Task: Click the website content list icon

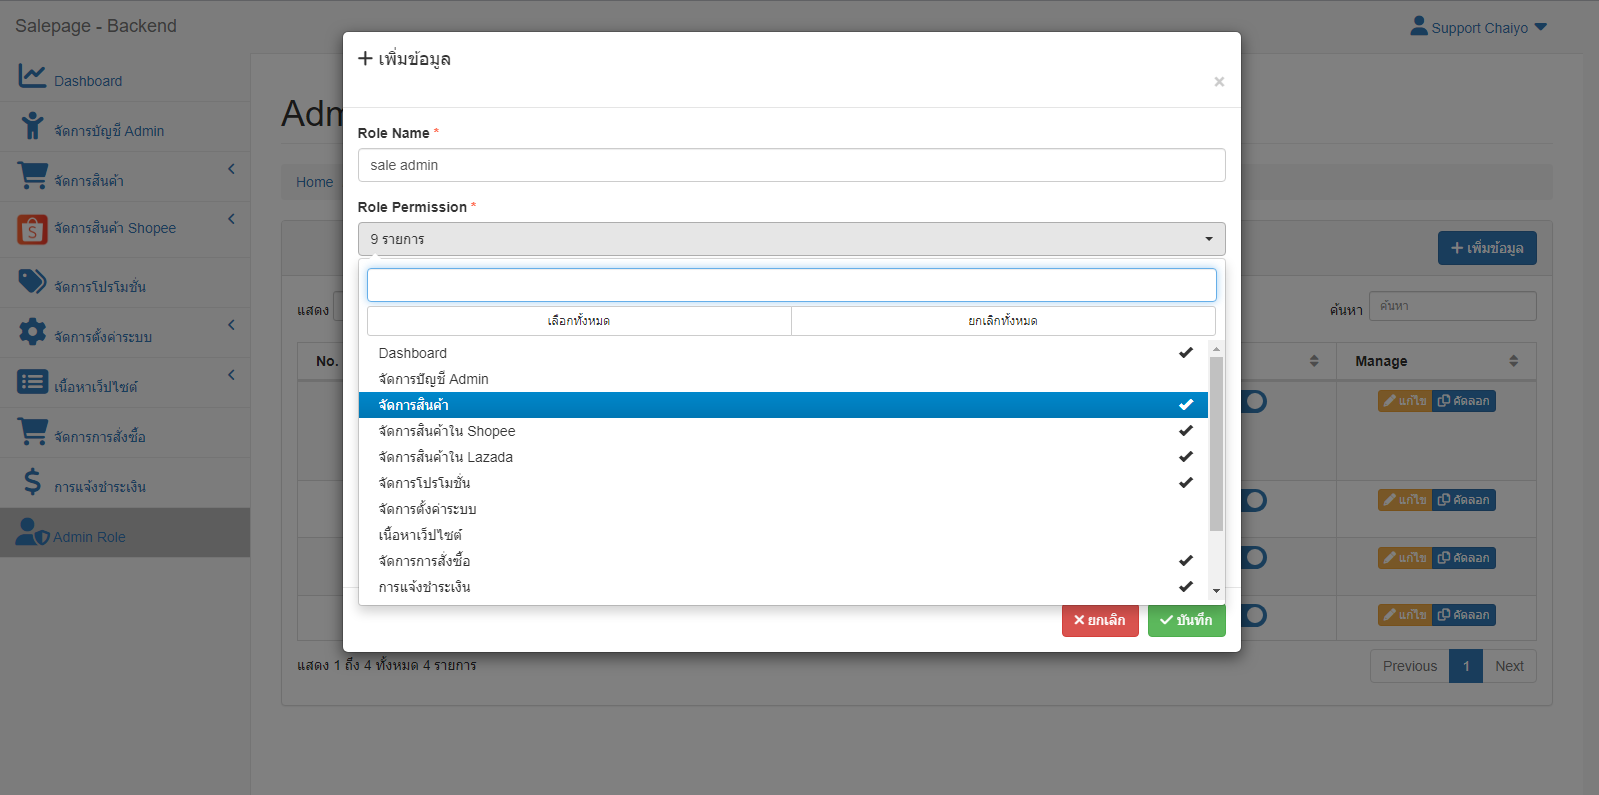Action: (x=32, y=383)
